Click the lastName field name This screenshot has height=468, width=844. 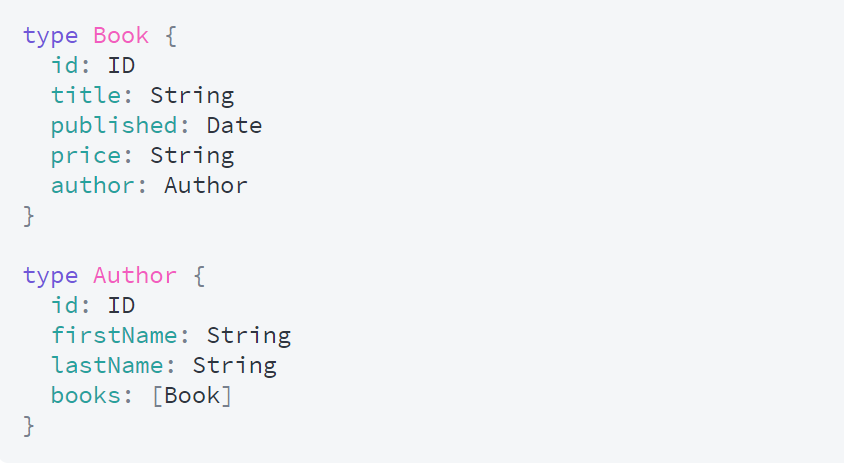(104, 366)
